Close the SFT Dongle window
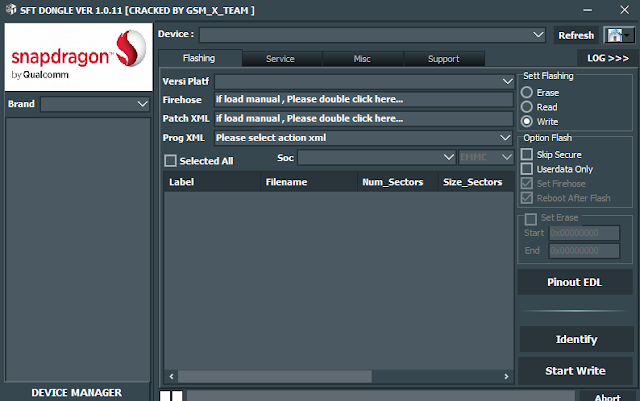The image size is (640, 401). [x=624, y=10]
